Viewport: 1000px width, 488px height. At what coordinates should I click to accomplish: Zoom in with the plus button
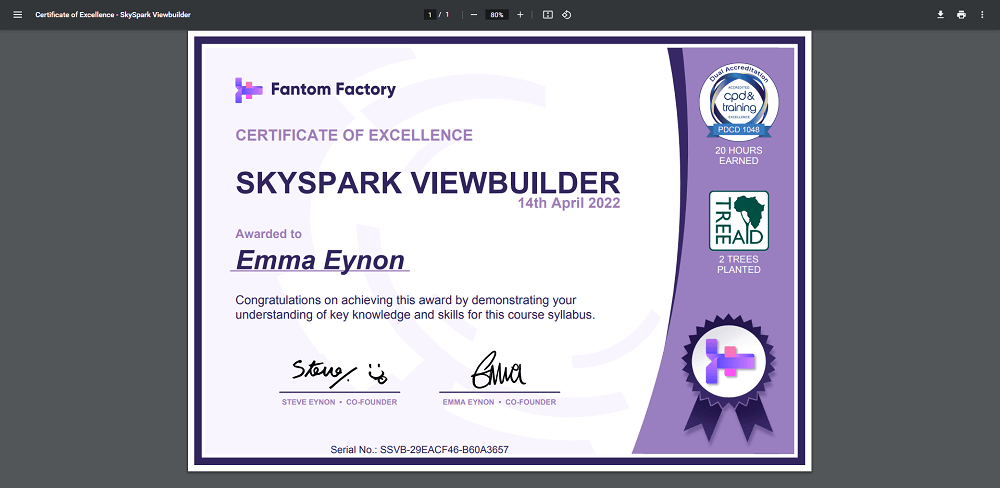(x=520, y=15)
